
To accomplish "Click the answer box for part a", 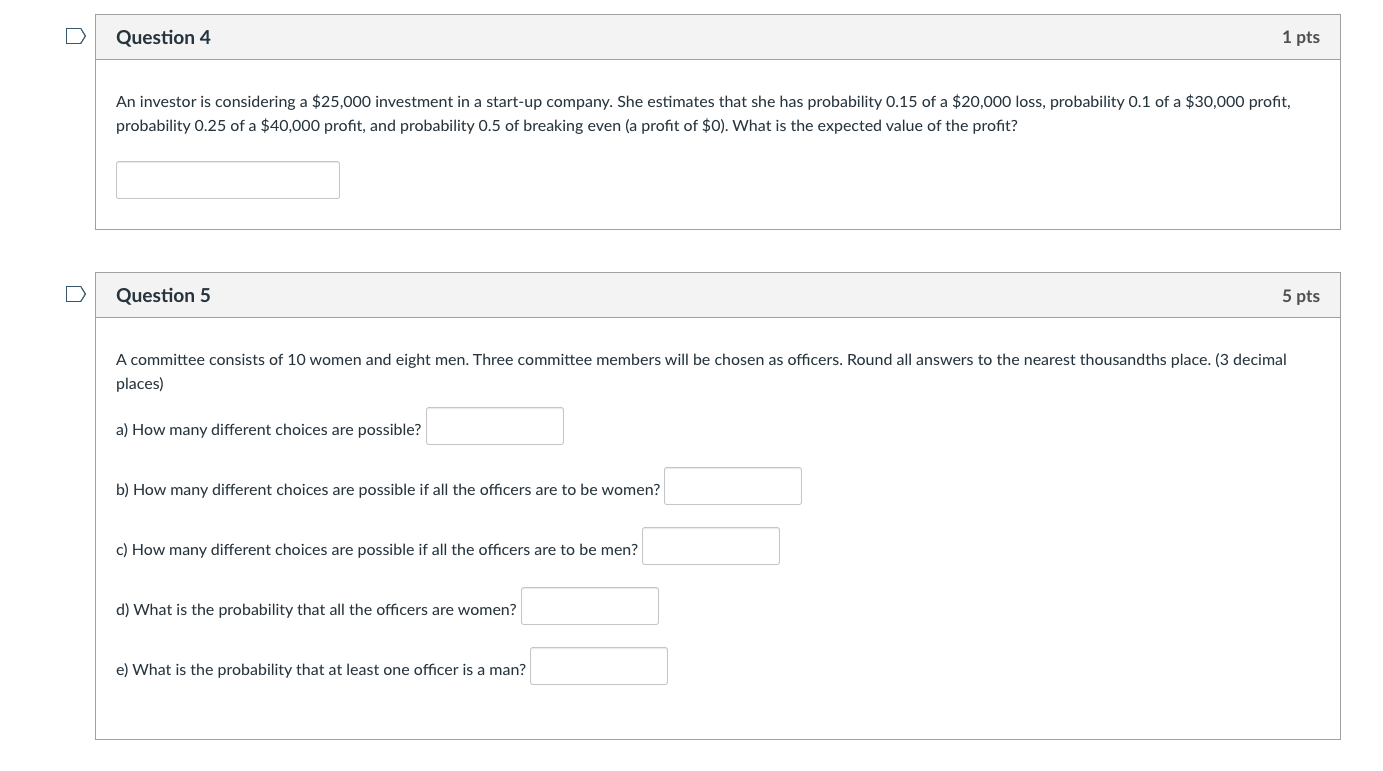I will click(494, 425).
